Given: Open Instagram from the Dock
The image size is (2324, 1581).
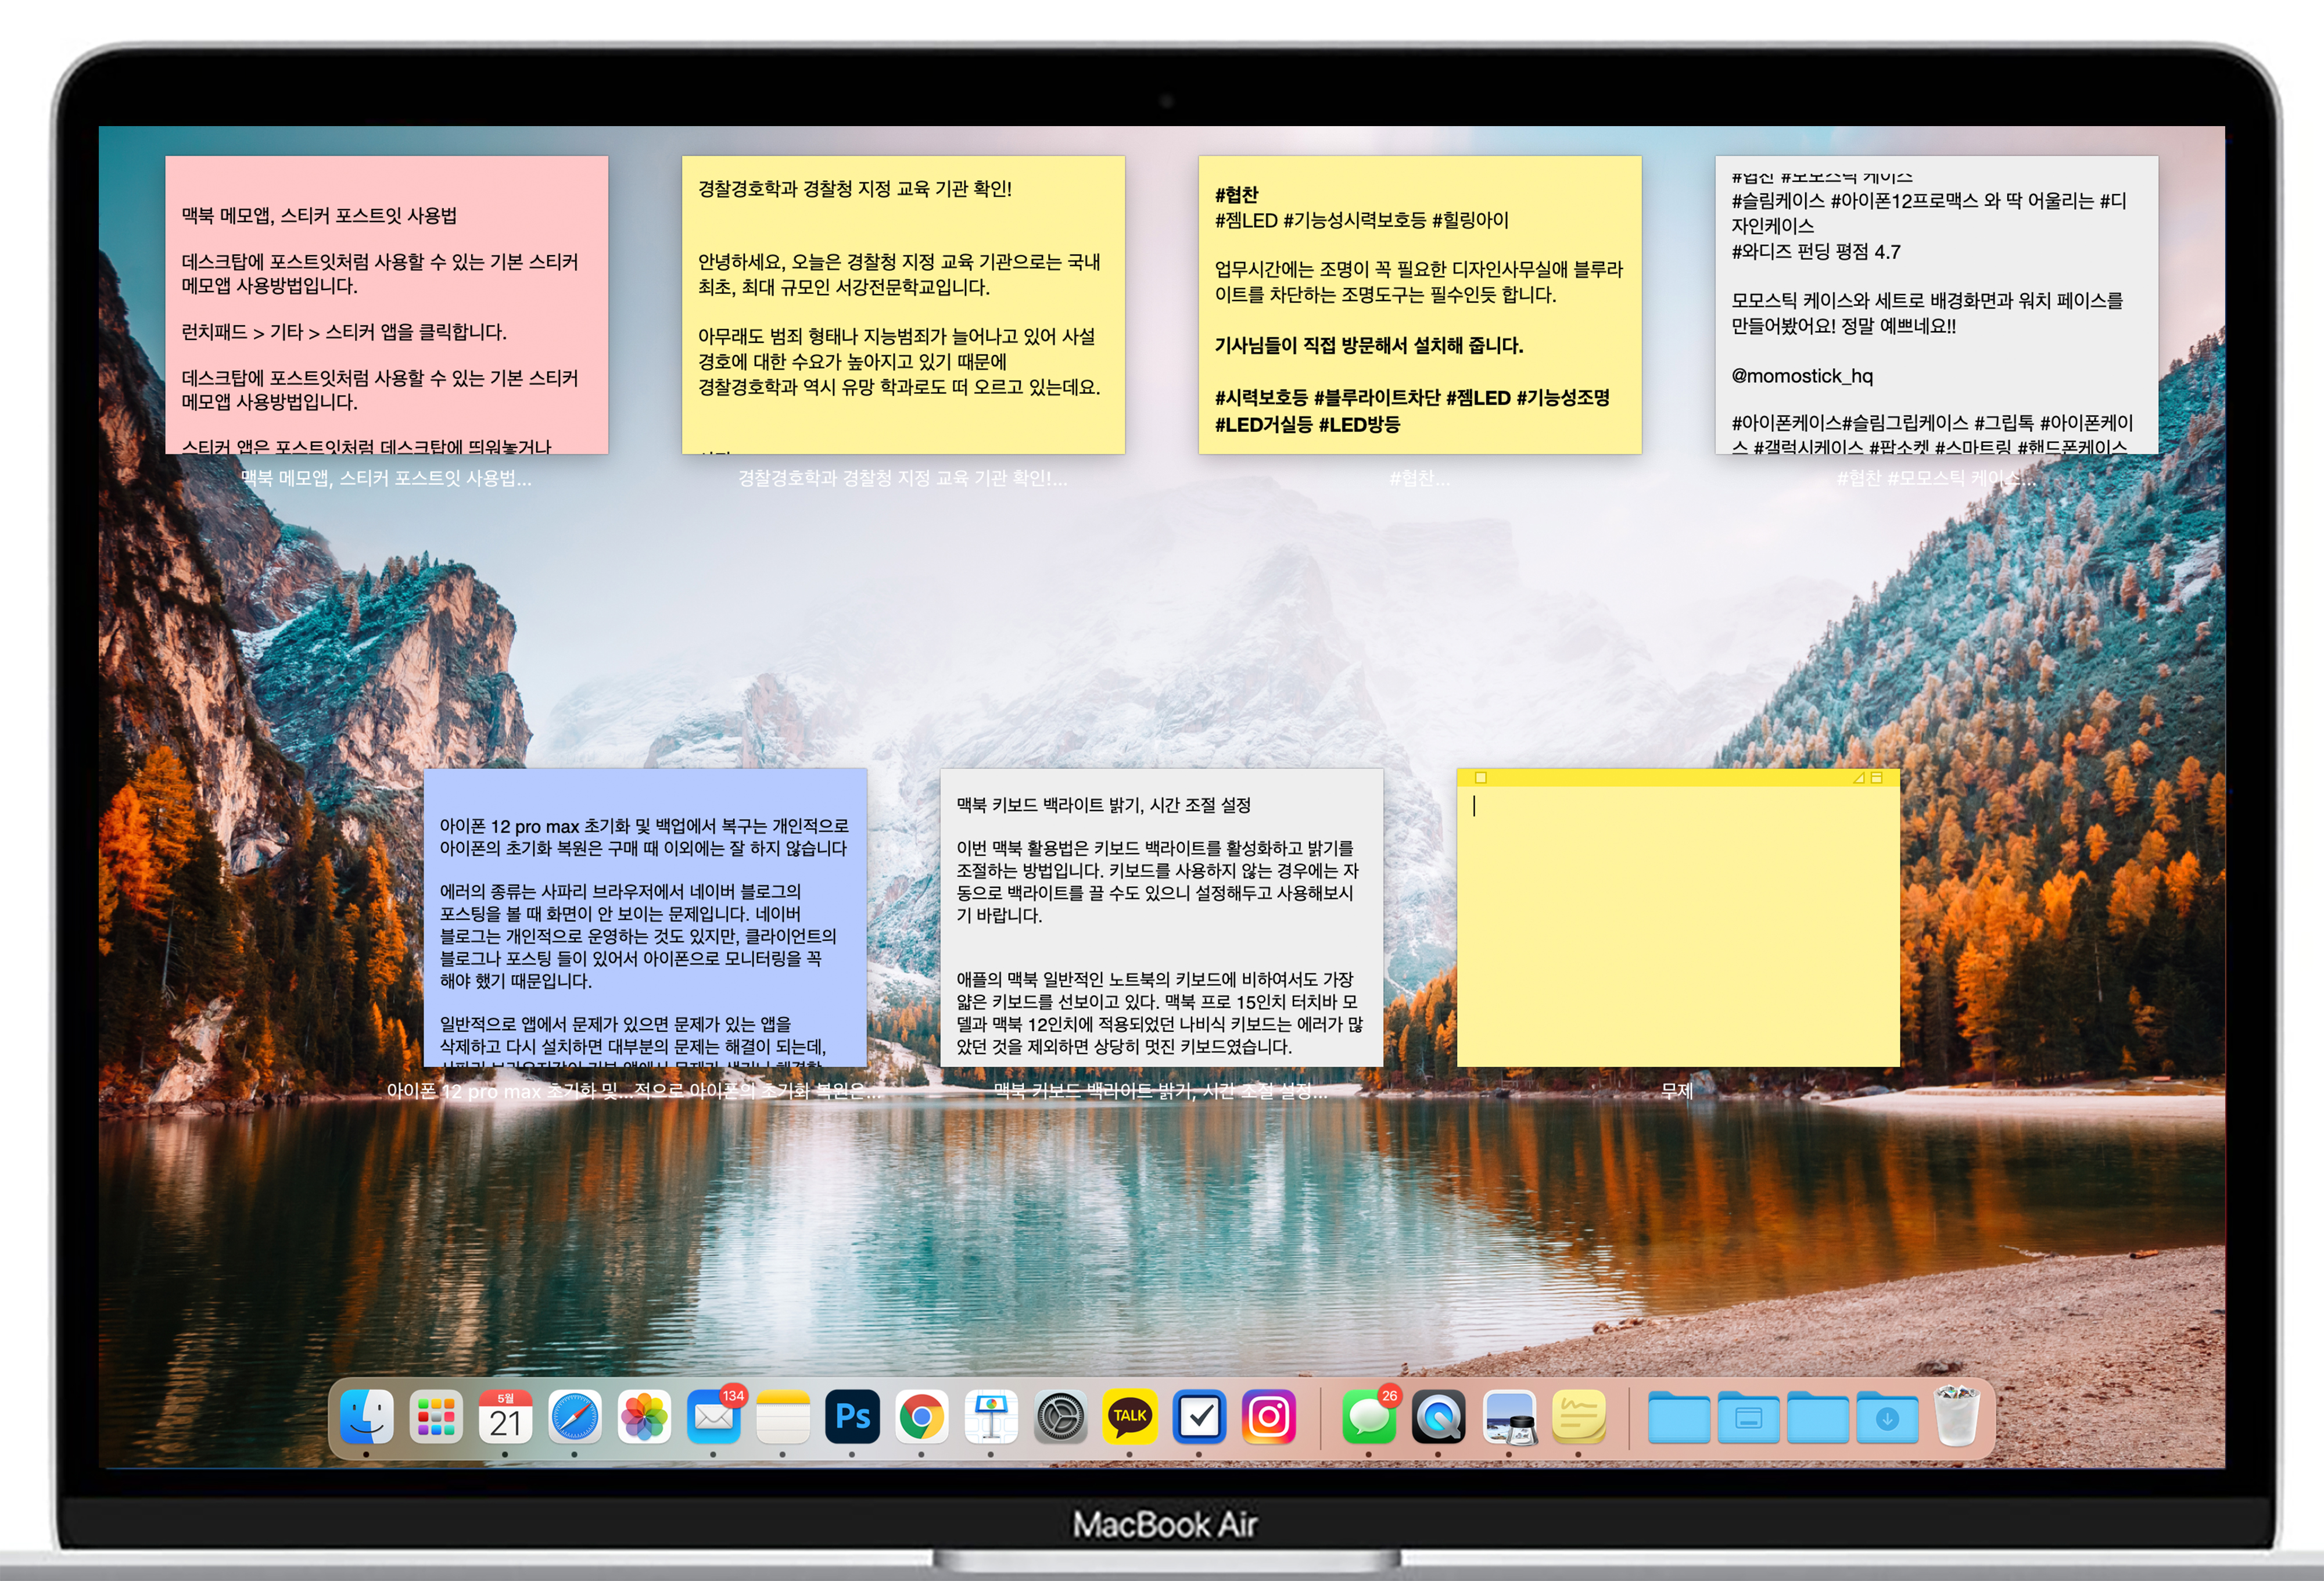Looking at the screenshot, I should click(1269, 1416).
